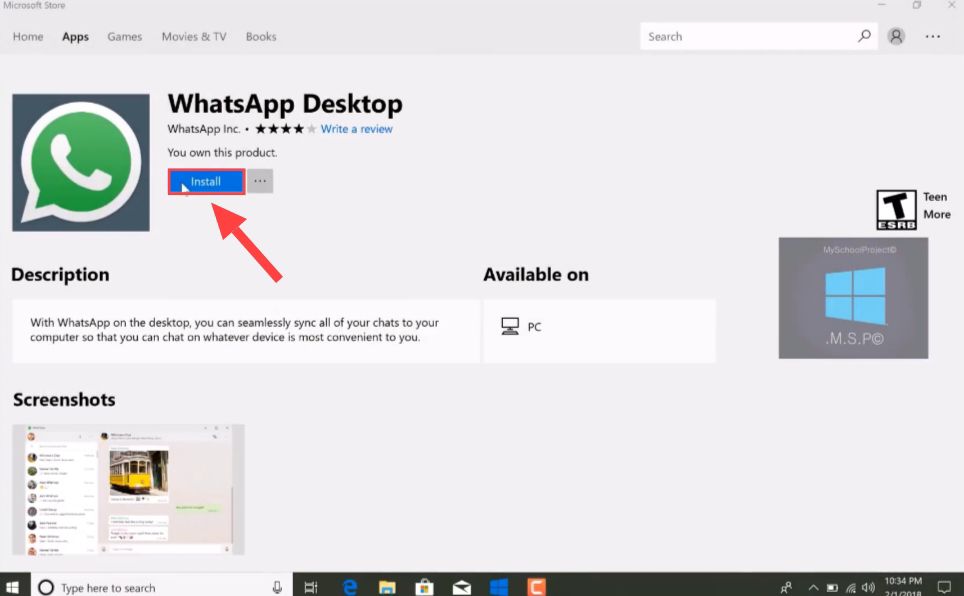
Task: Click the PC monitor icon under Available on
Action: click(510, 326)
